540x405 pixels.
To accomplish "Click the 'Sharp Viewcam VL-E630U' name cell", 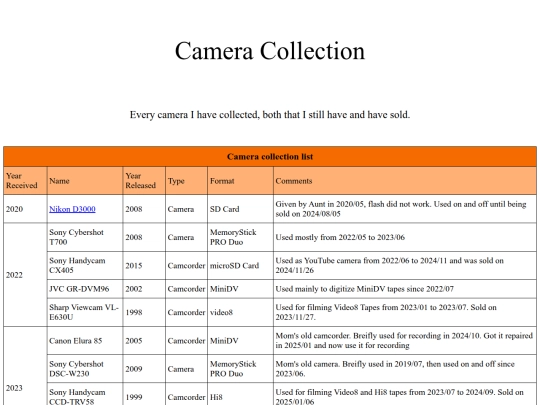I will tap(85, 312).
